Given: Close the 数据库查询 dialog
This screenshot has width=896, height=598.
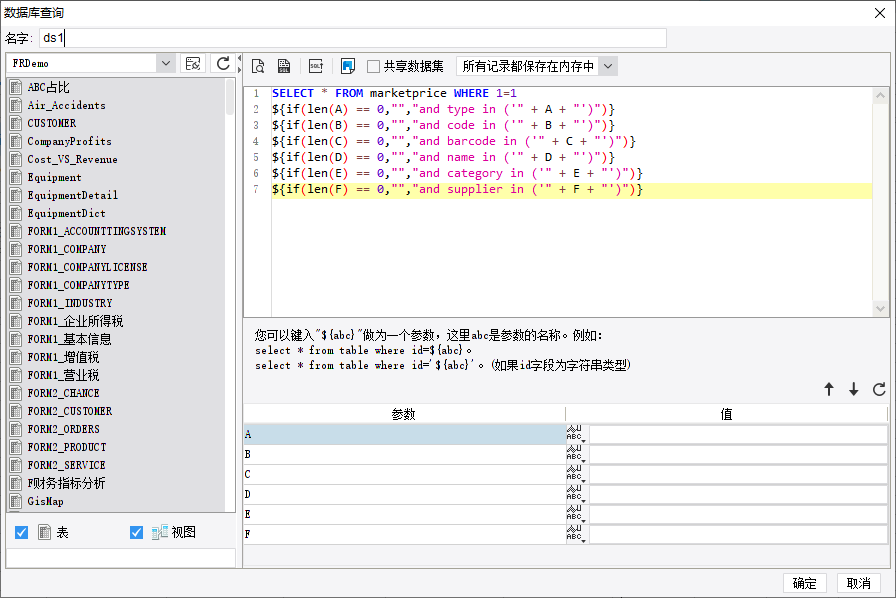Looking at the screenshot, I should (880, 13).
